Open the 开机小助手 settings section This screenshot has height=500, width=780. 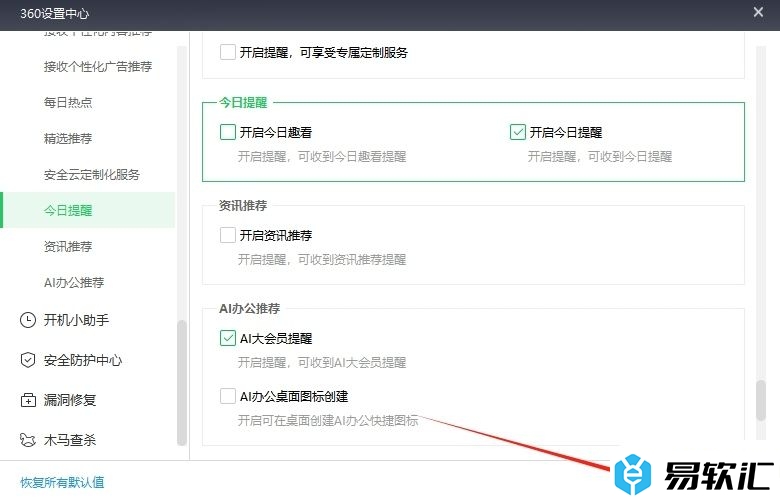tap(76, 320)
